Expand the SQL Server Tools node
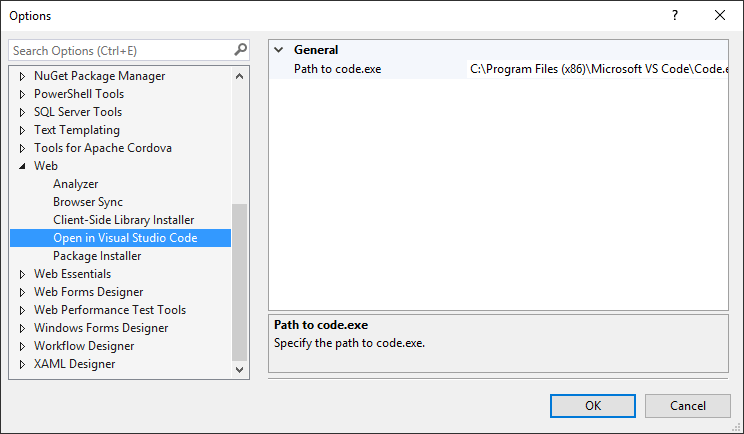The width and height of the screenshot is (744, 434). (22, 112)
